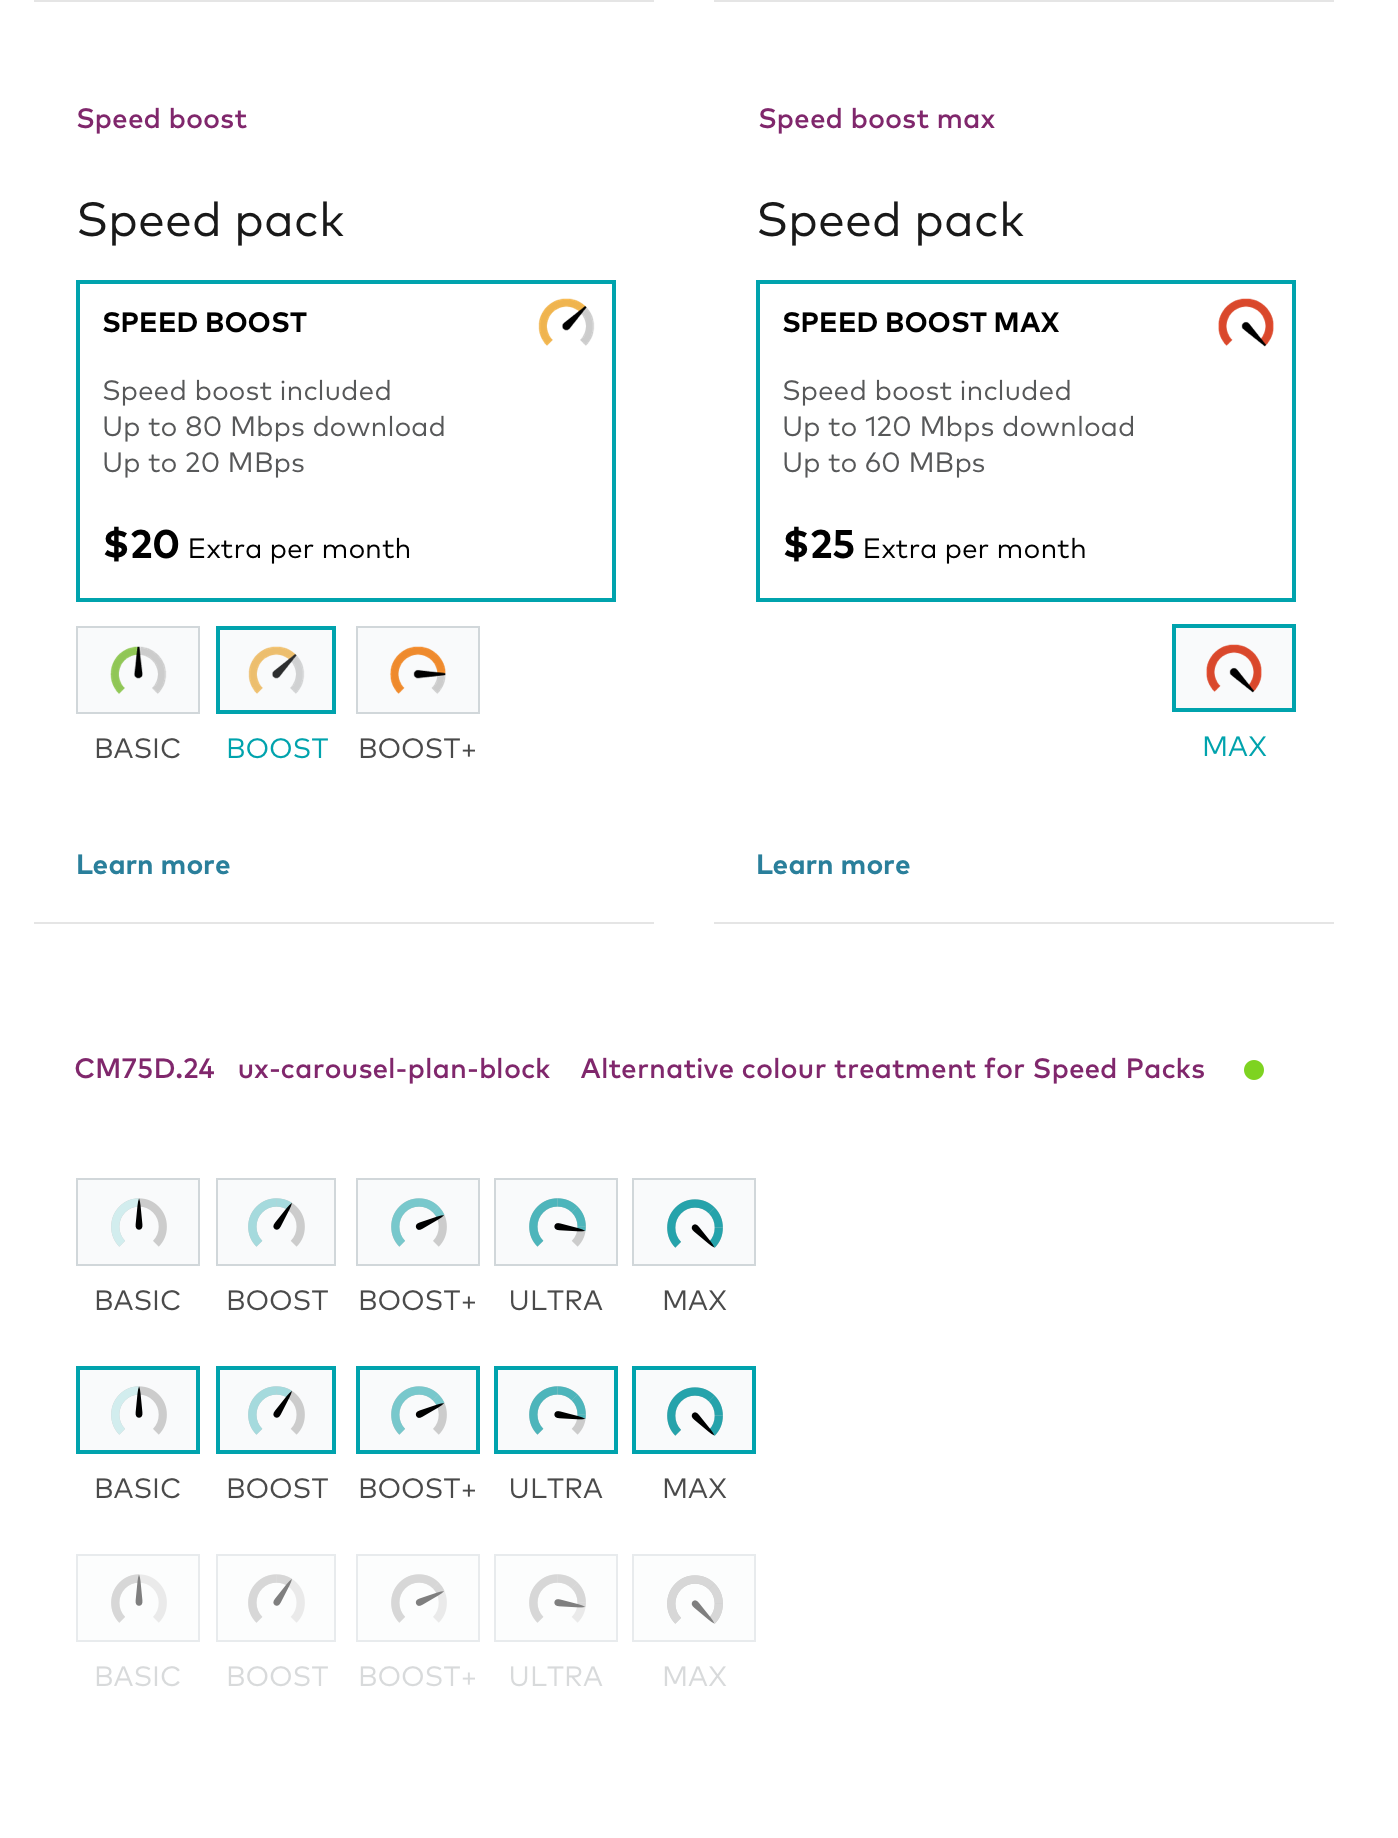This screenshot has height=1838, width=1398.
Task: Select the red MAX gauge tile
Action: coord(1233,668)
